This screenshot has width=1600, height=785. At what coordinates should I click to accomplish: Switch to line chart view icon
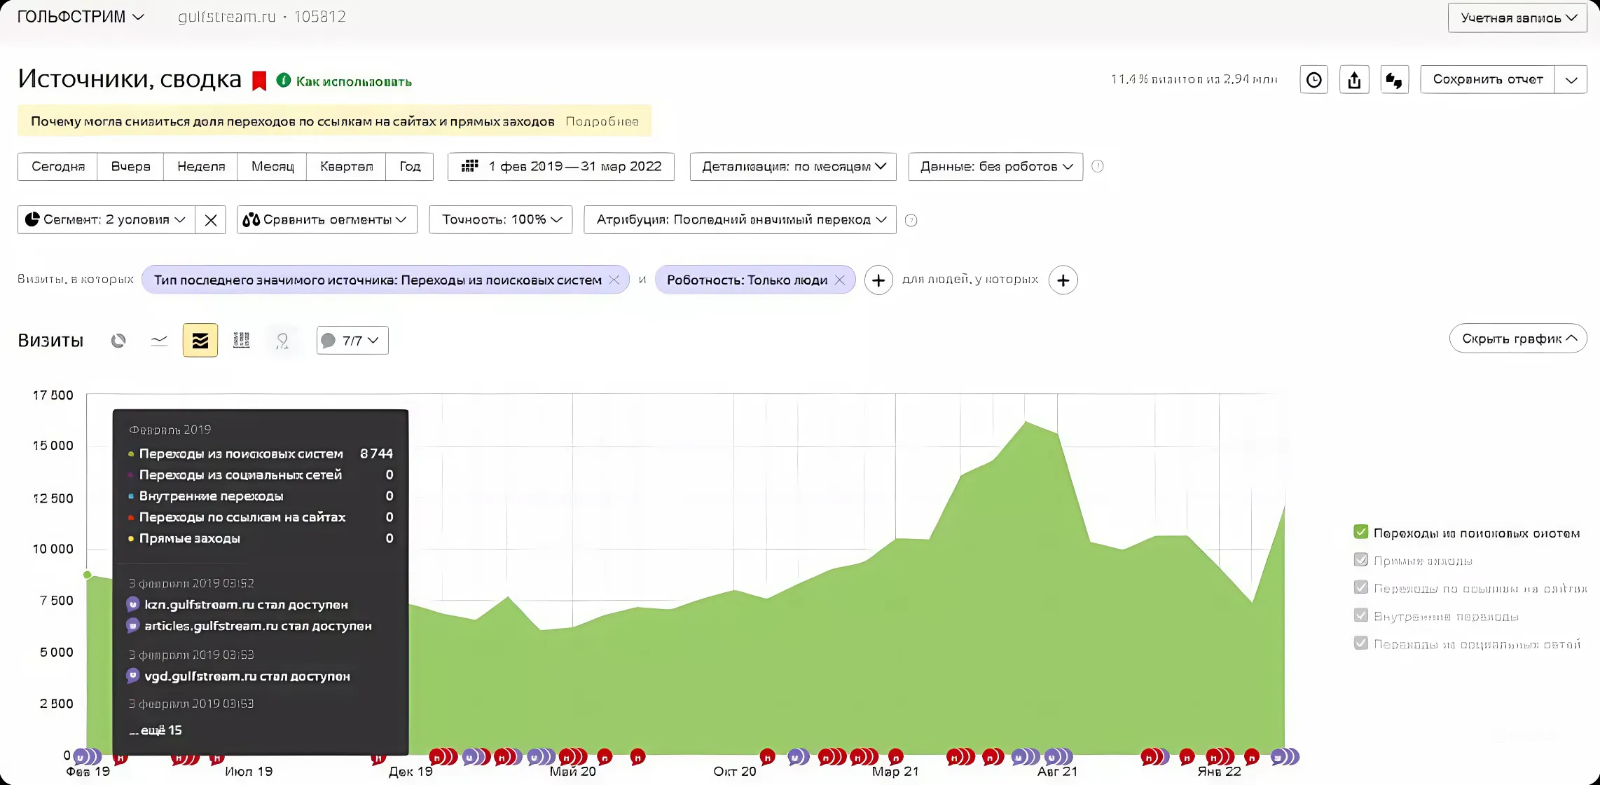pyautogui.click(x=159, y=340)
